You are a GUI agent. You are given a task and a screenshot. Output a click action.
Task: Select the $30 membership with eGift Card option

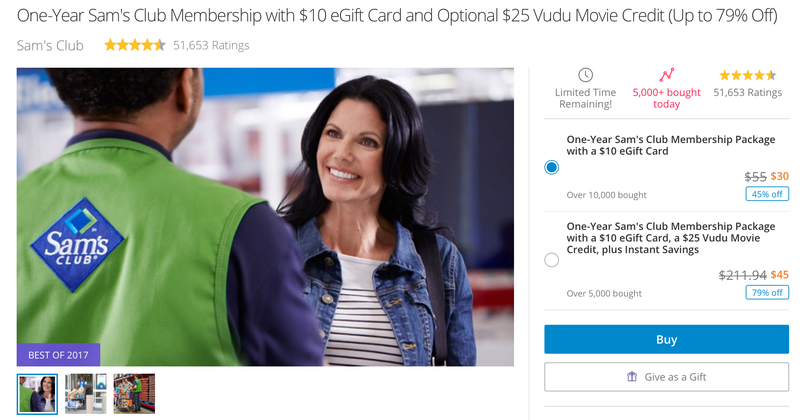pos(551,167)
